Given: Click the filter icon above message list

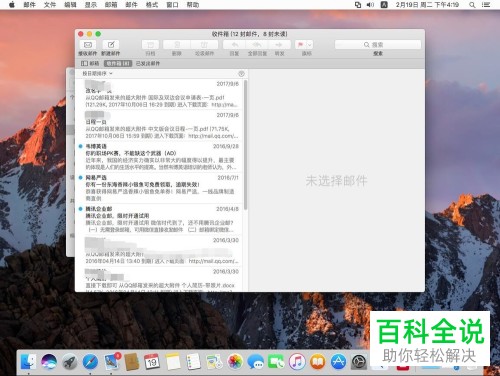Looking at the screenshot, I should pyautogui.click(x=241, y=74).
